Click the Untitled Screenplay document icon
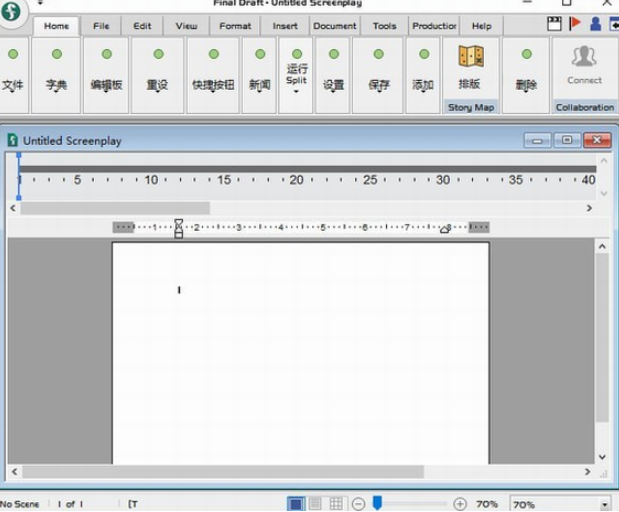This screenshot has height=512, width=619. [13, 140]
